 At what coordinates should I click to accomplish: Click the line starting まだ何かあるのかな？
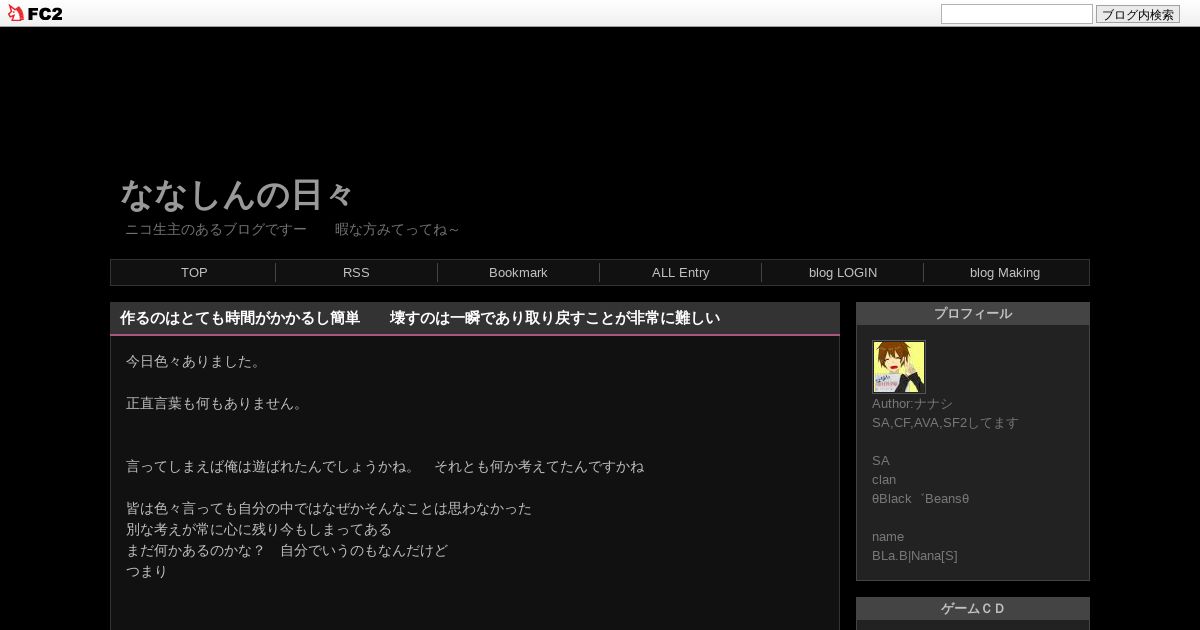coord(287,550)
